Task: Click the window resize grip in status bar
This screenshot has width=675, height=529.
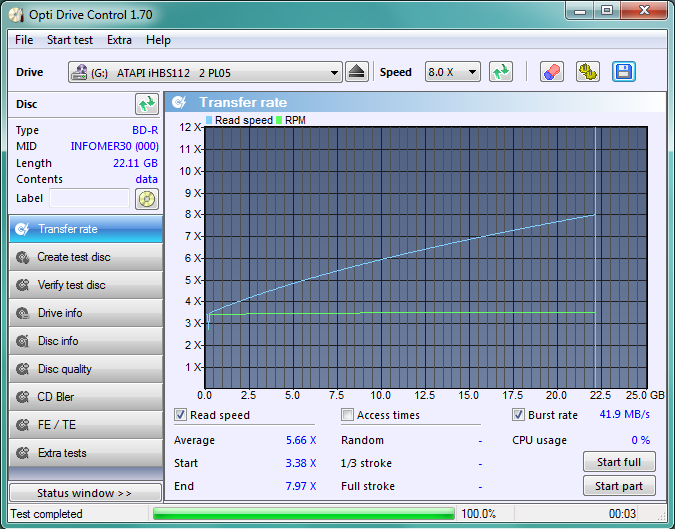Action: (x=661, y=515)
